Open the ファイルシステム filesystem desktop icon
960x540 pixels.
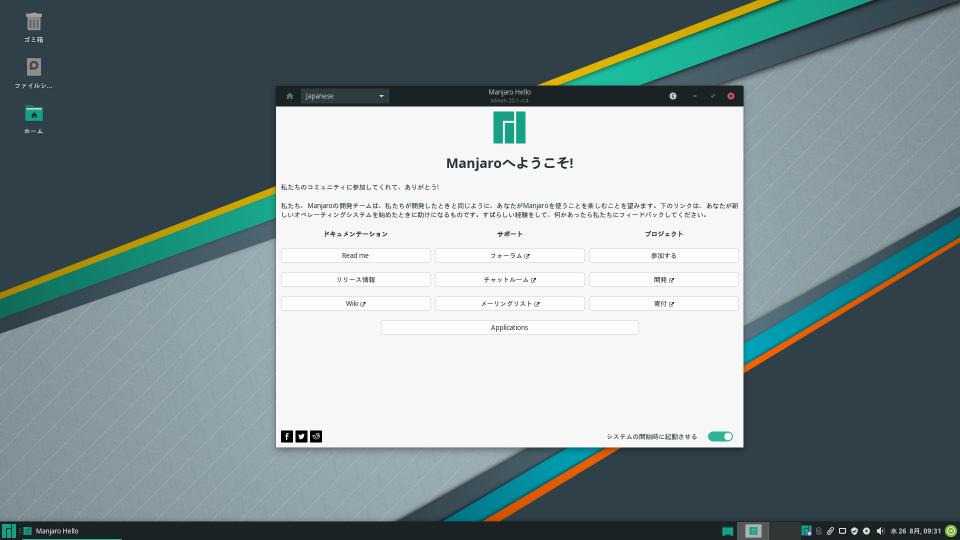click(34, 73)
